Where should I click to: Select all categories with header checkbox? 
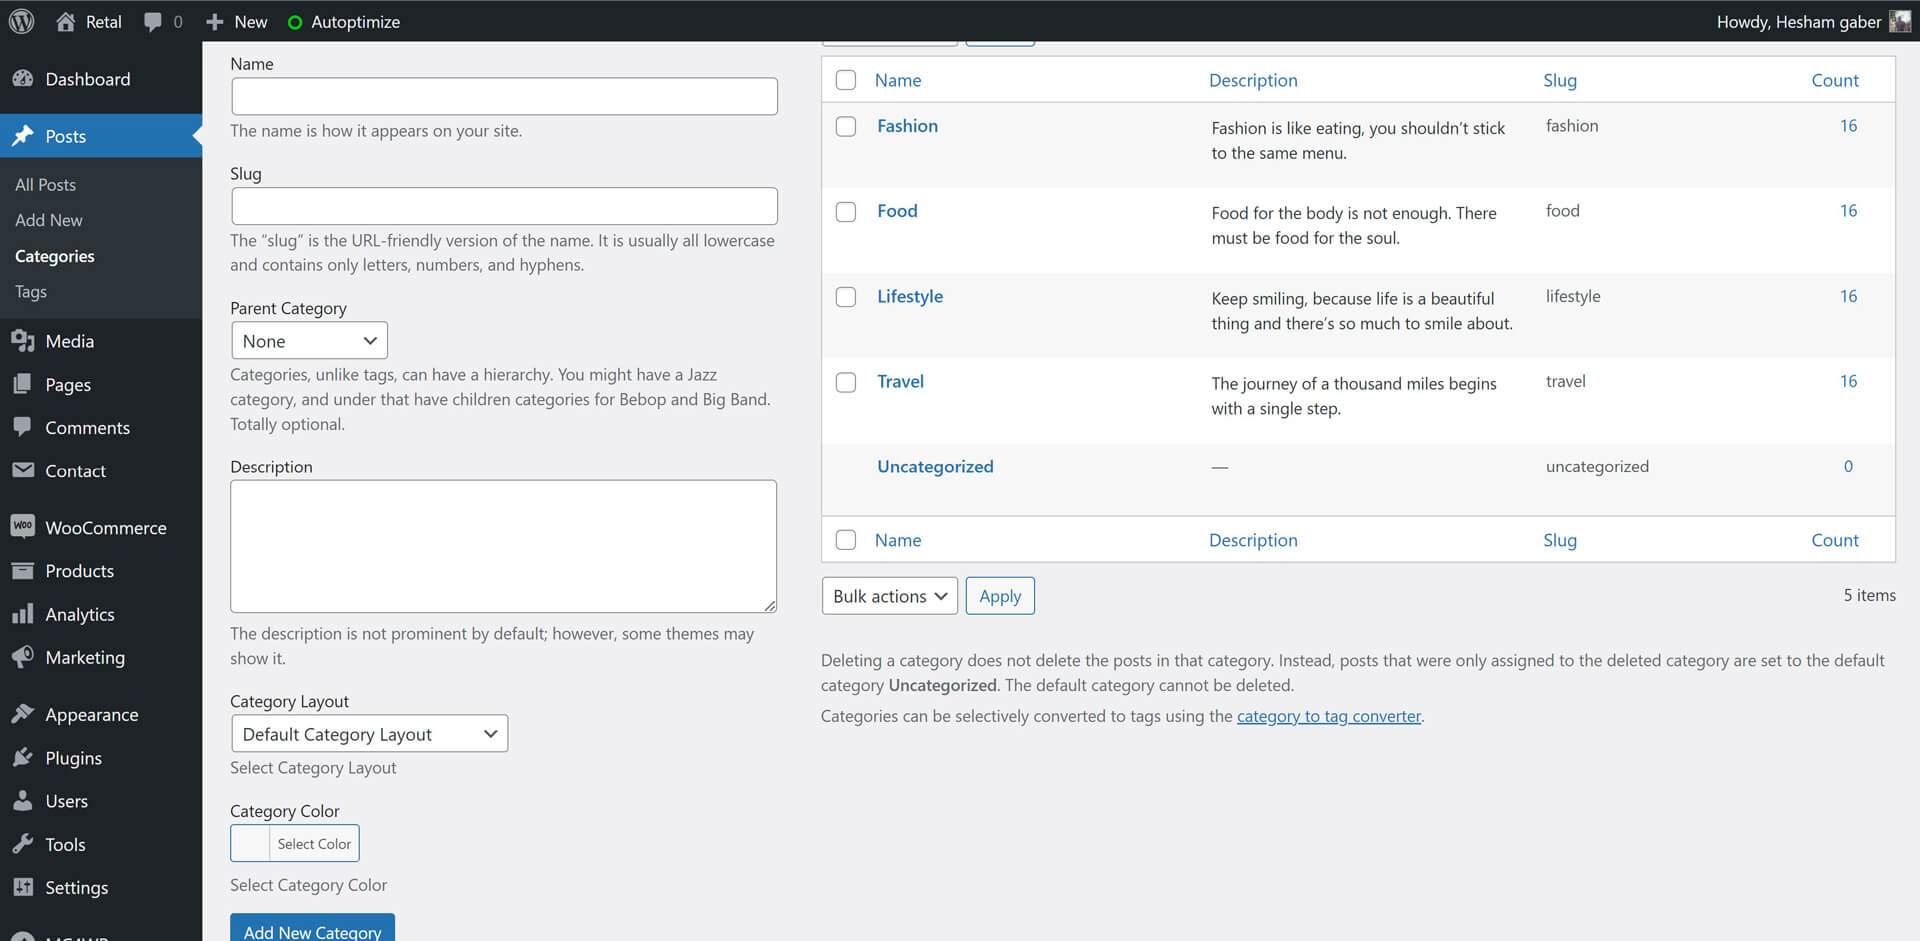(x=846, y=80)
